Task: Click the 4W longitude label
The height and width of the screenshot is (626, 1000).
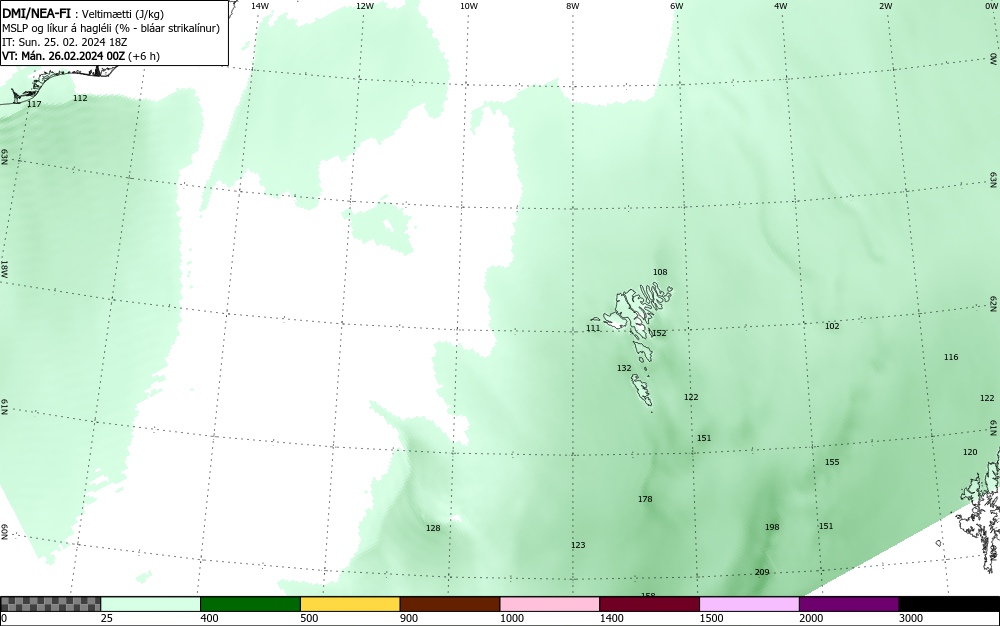Action: click(x=781, y=6)
